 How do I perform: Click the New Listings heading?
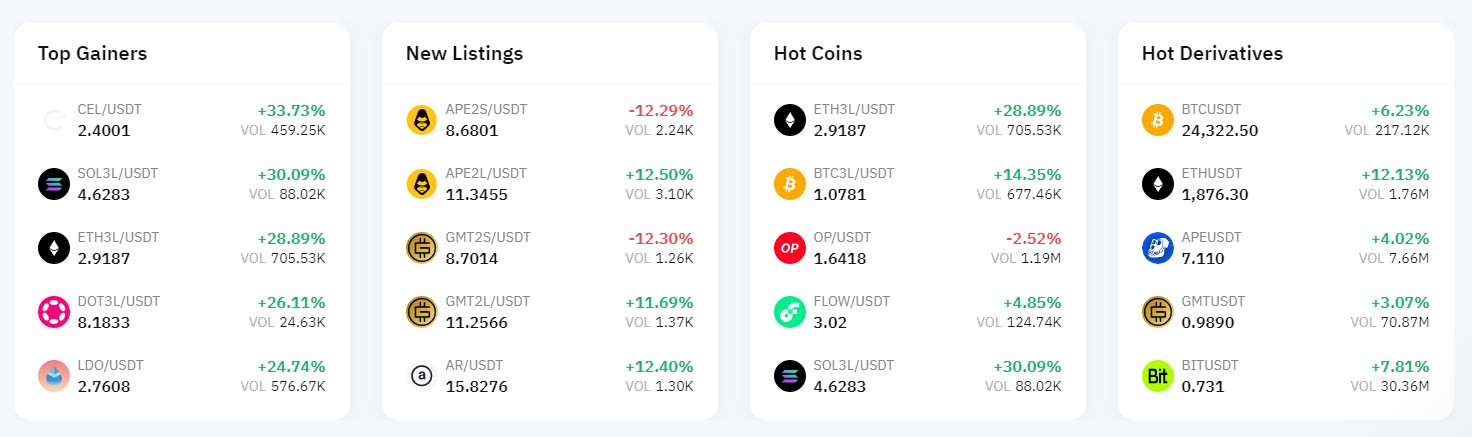tap(464, 54)
